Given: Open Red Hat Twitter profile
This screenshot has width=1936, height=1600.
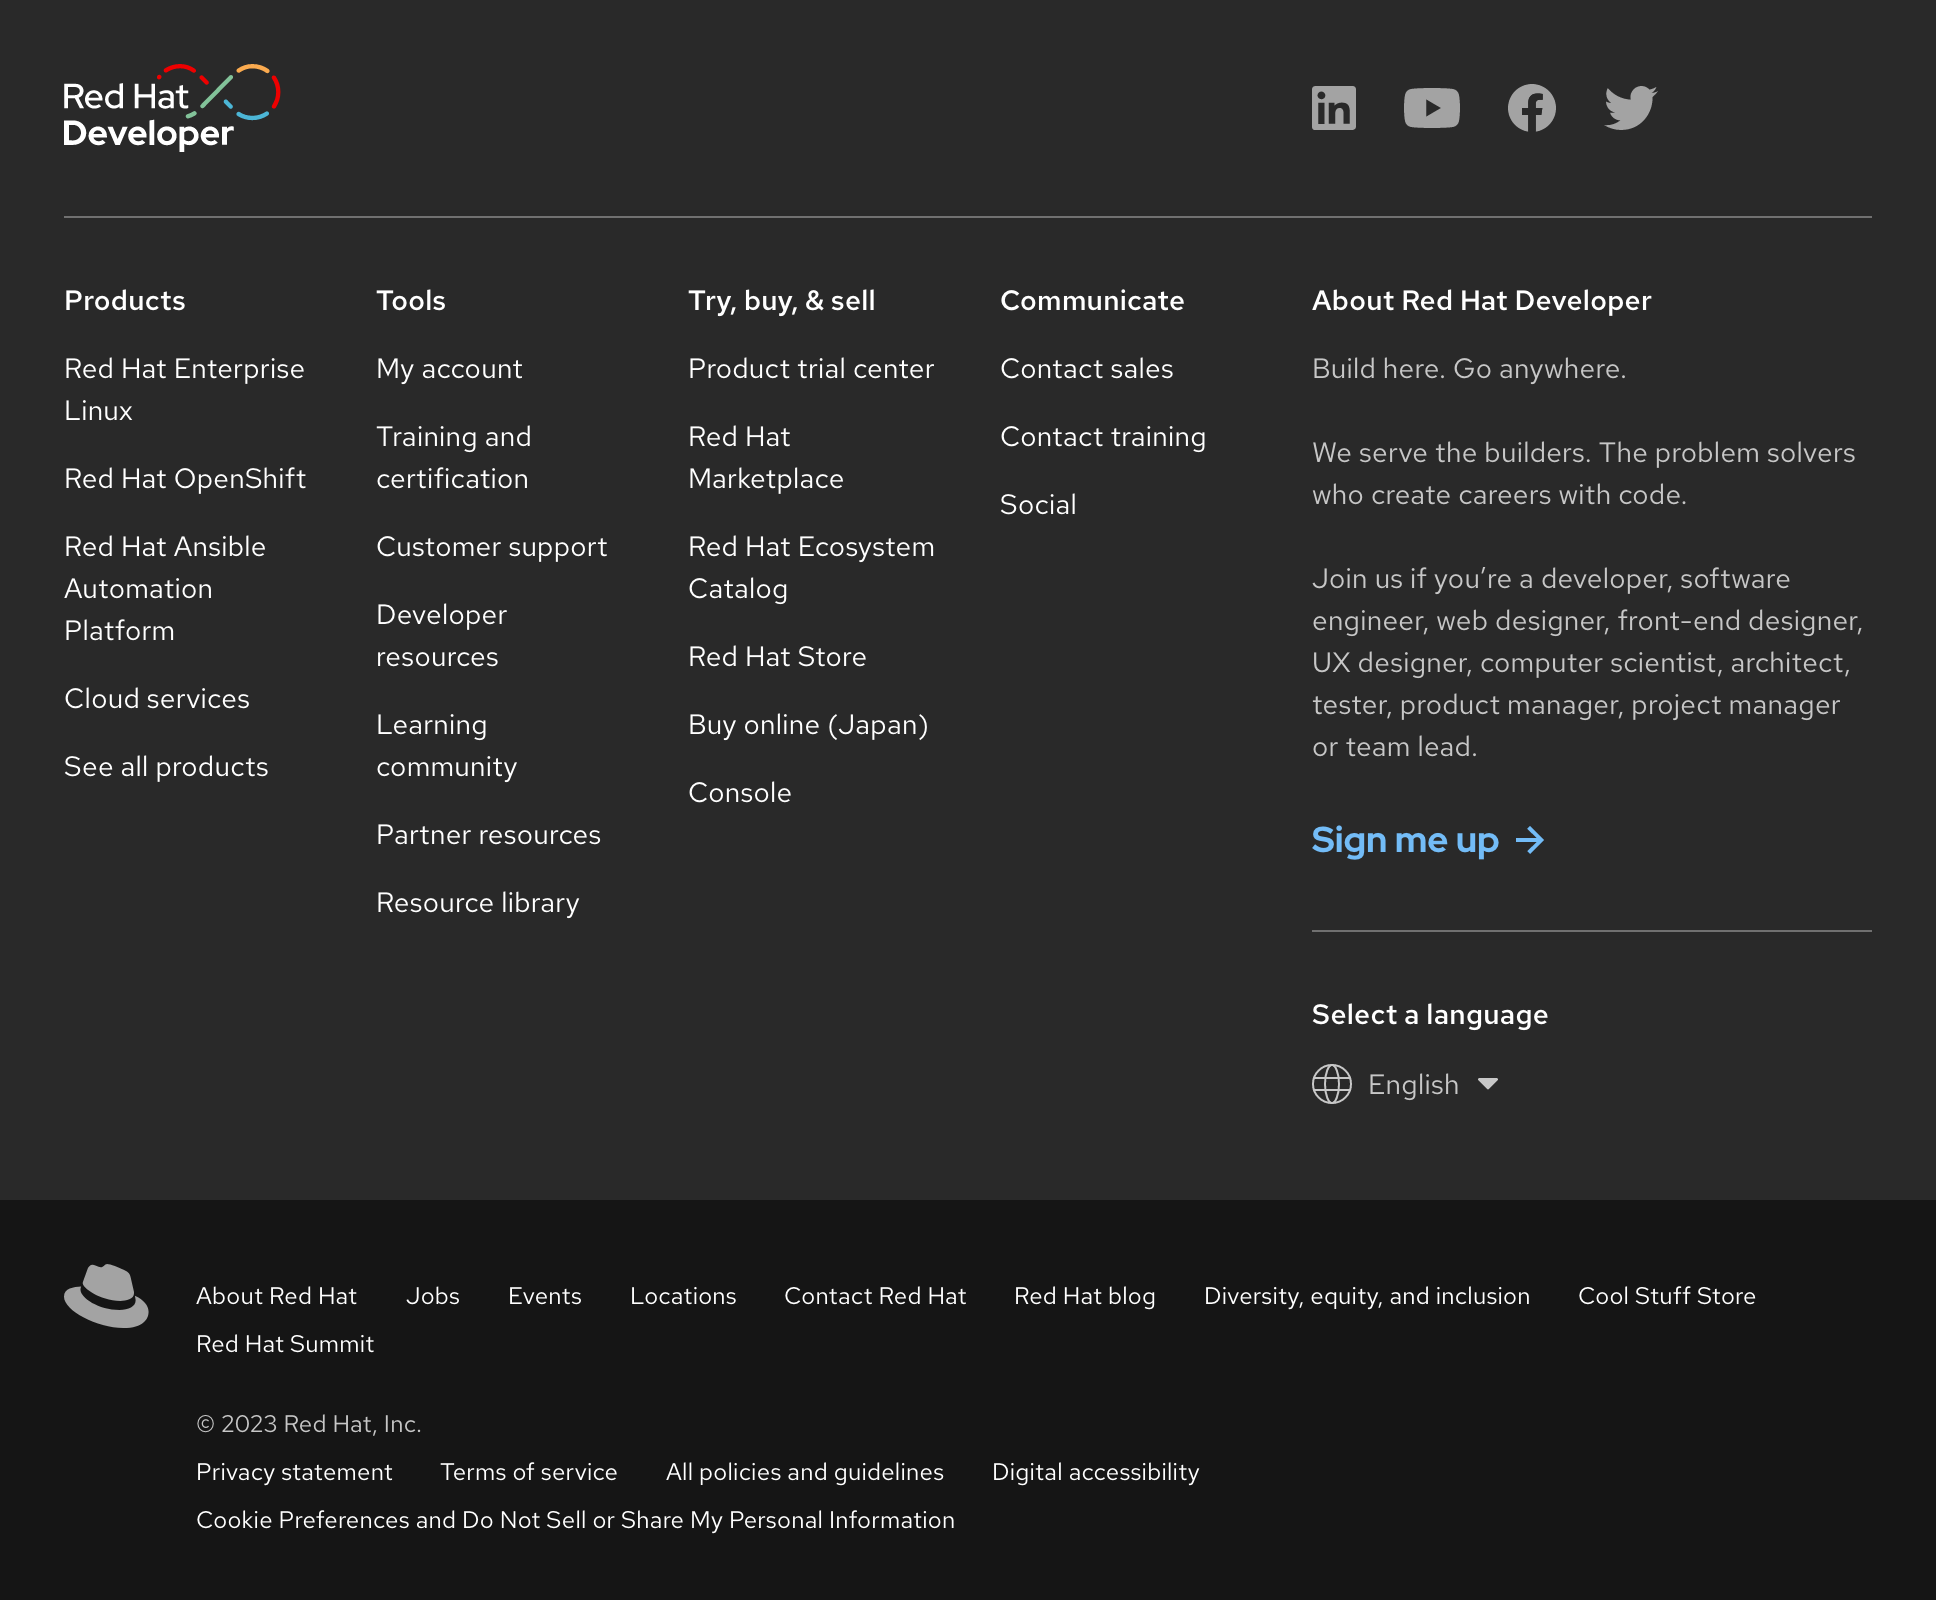Looking at the screenshot, I should (1630, 108).
